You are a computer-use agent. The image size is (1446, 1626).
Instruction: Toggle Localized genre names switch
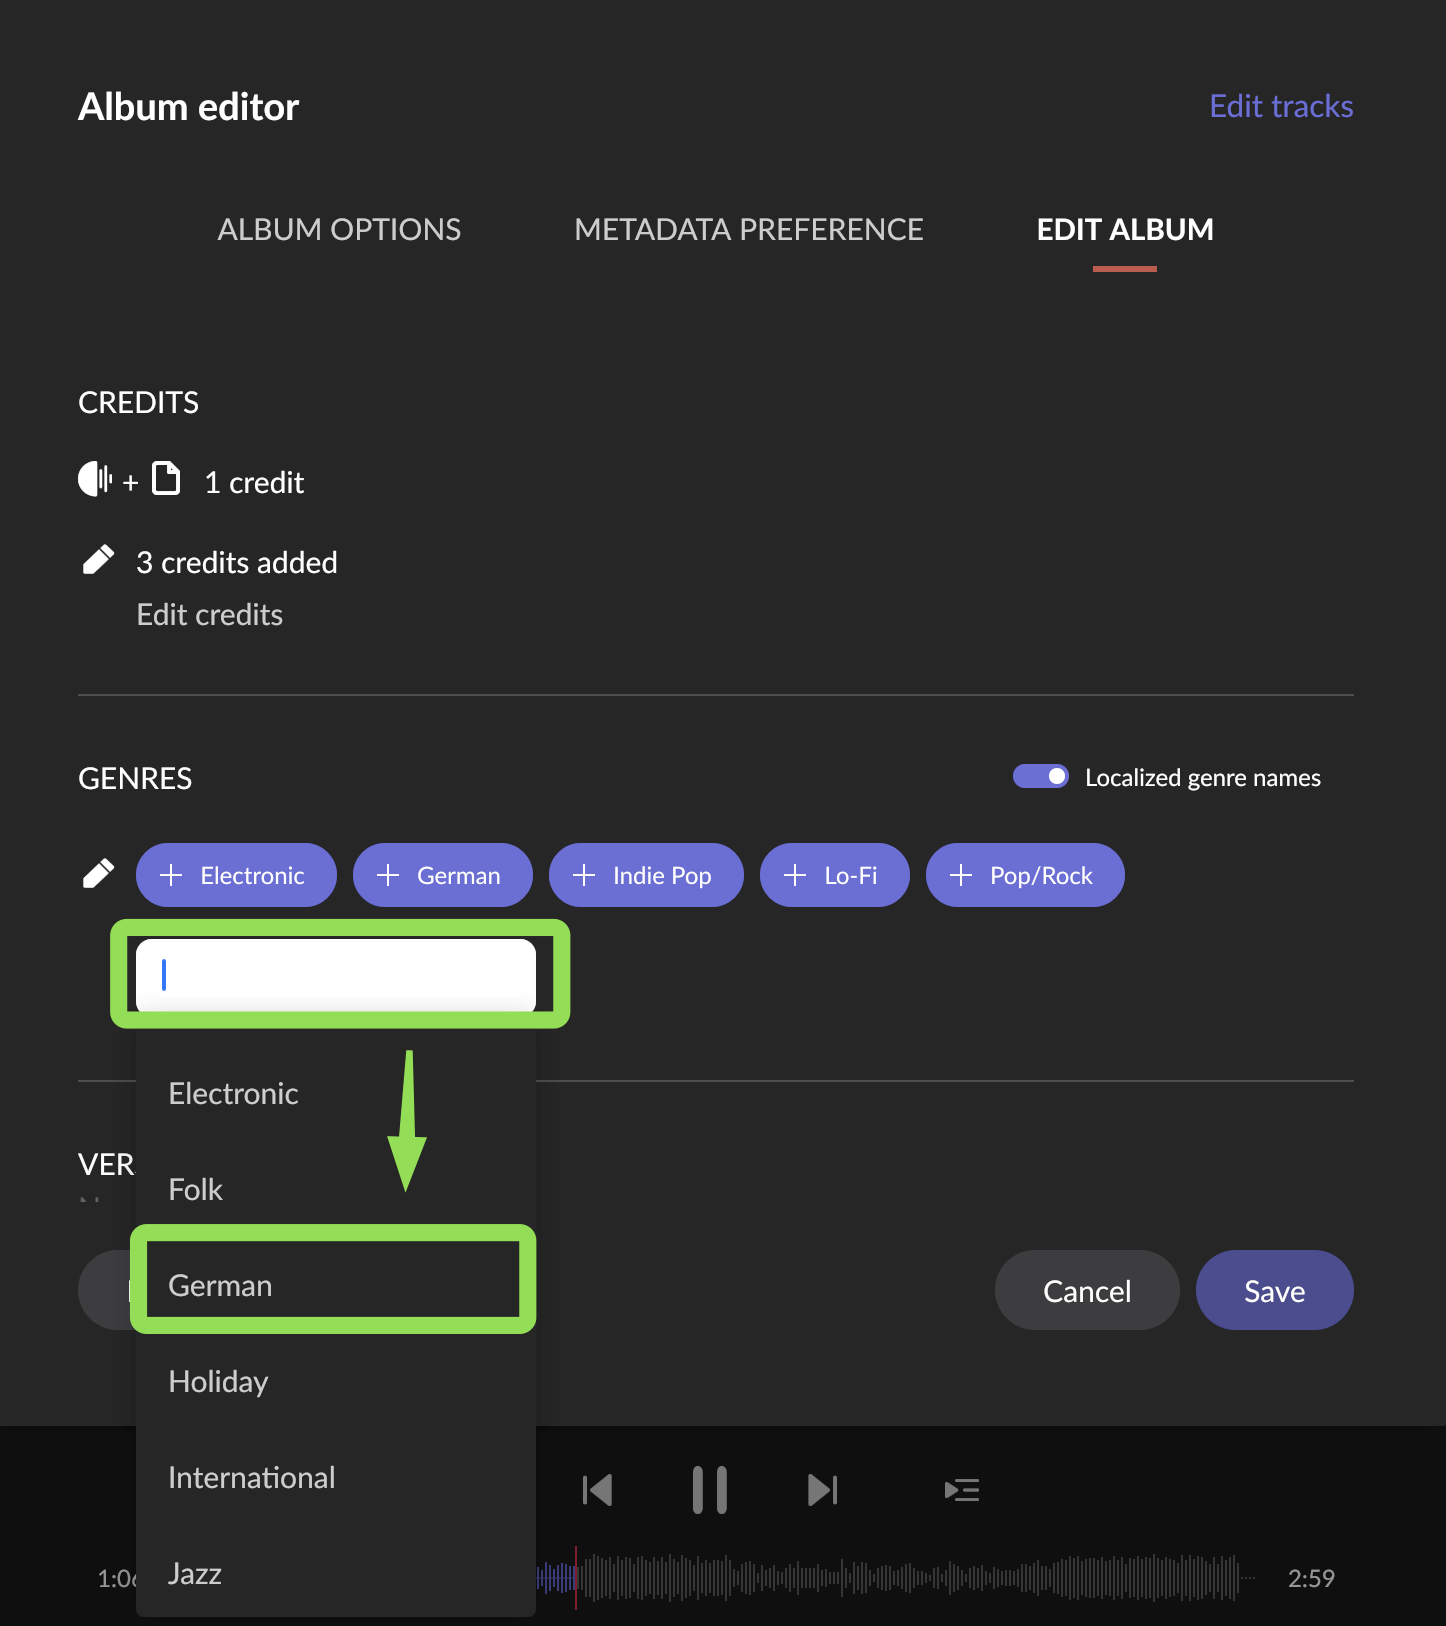(x=1041, y=777)
